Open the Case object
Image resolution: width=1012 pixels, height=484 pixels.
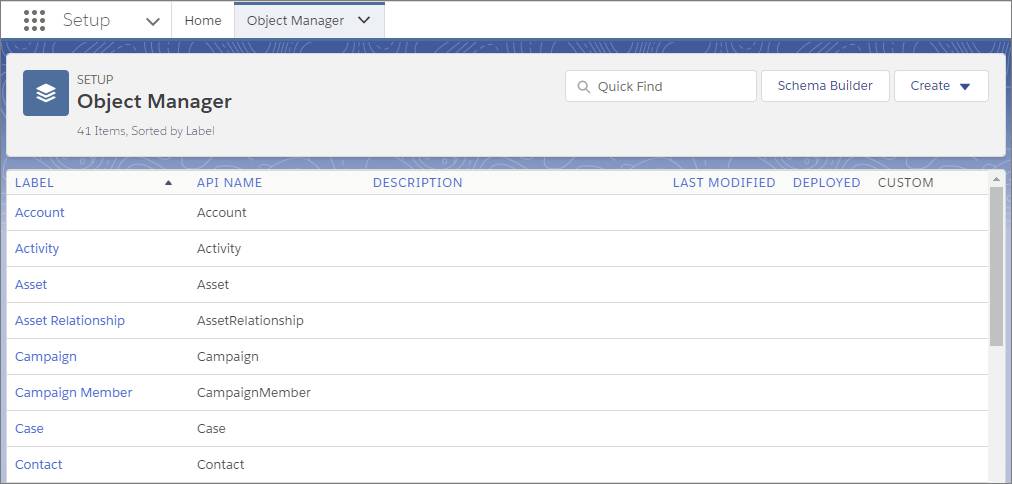(29, 429)
